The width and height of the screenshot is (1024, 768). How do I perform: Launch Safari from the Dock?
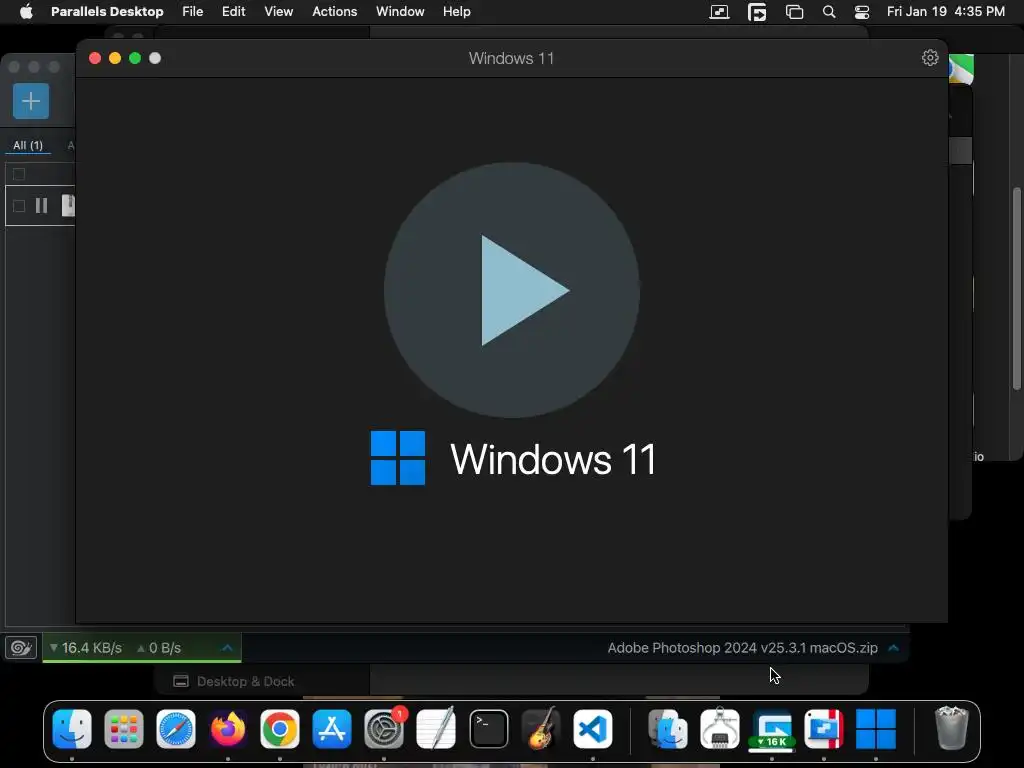[176, 729]
